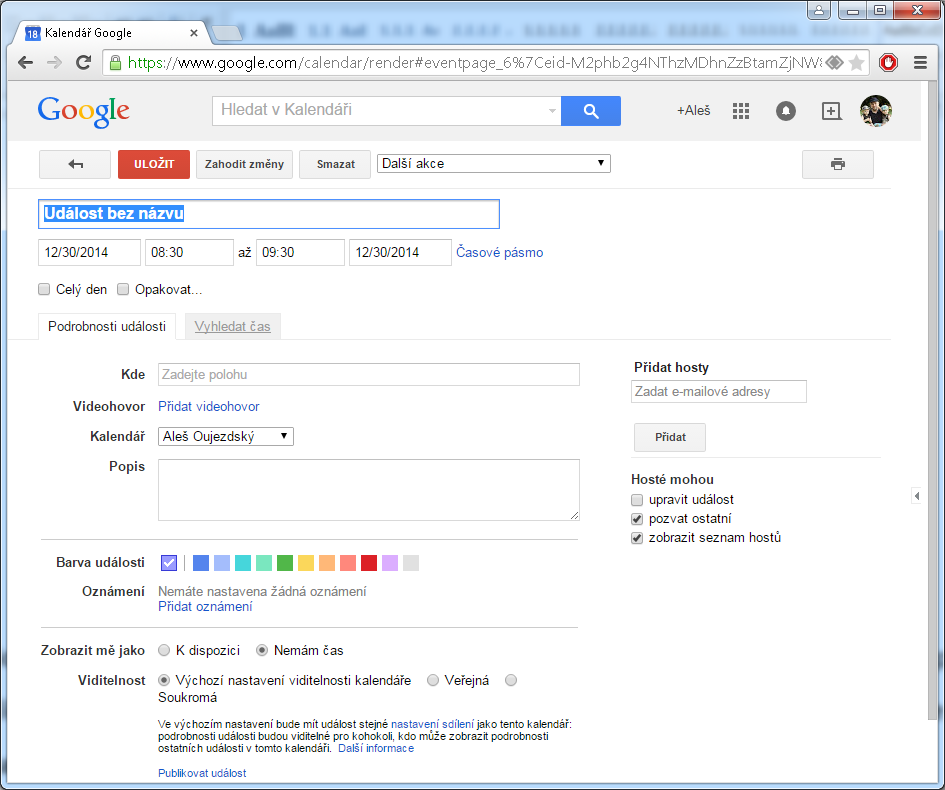Click the start time field 08:30
Screen dimensions: 945x790
coord(189,252)
